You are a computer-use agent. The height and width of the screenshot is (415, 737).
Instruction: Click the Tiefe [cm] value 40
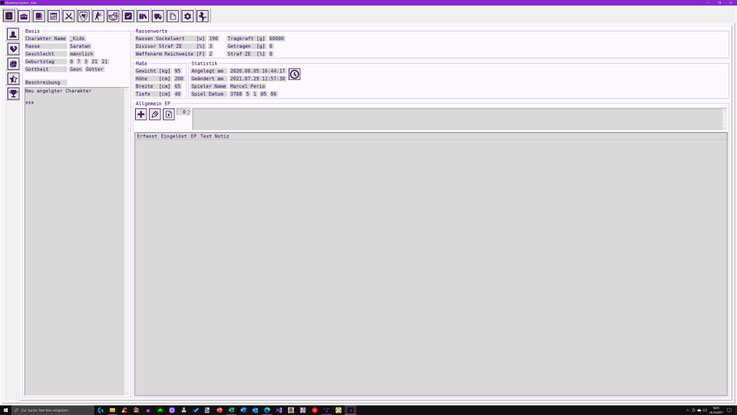click(178, 94)
